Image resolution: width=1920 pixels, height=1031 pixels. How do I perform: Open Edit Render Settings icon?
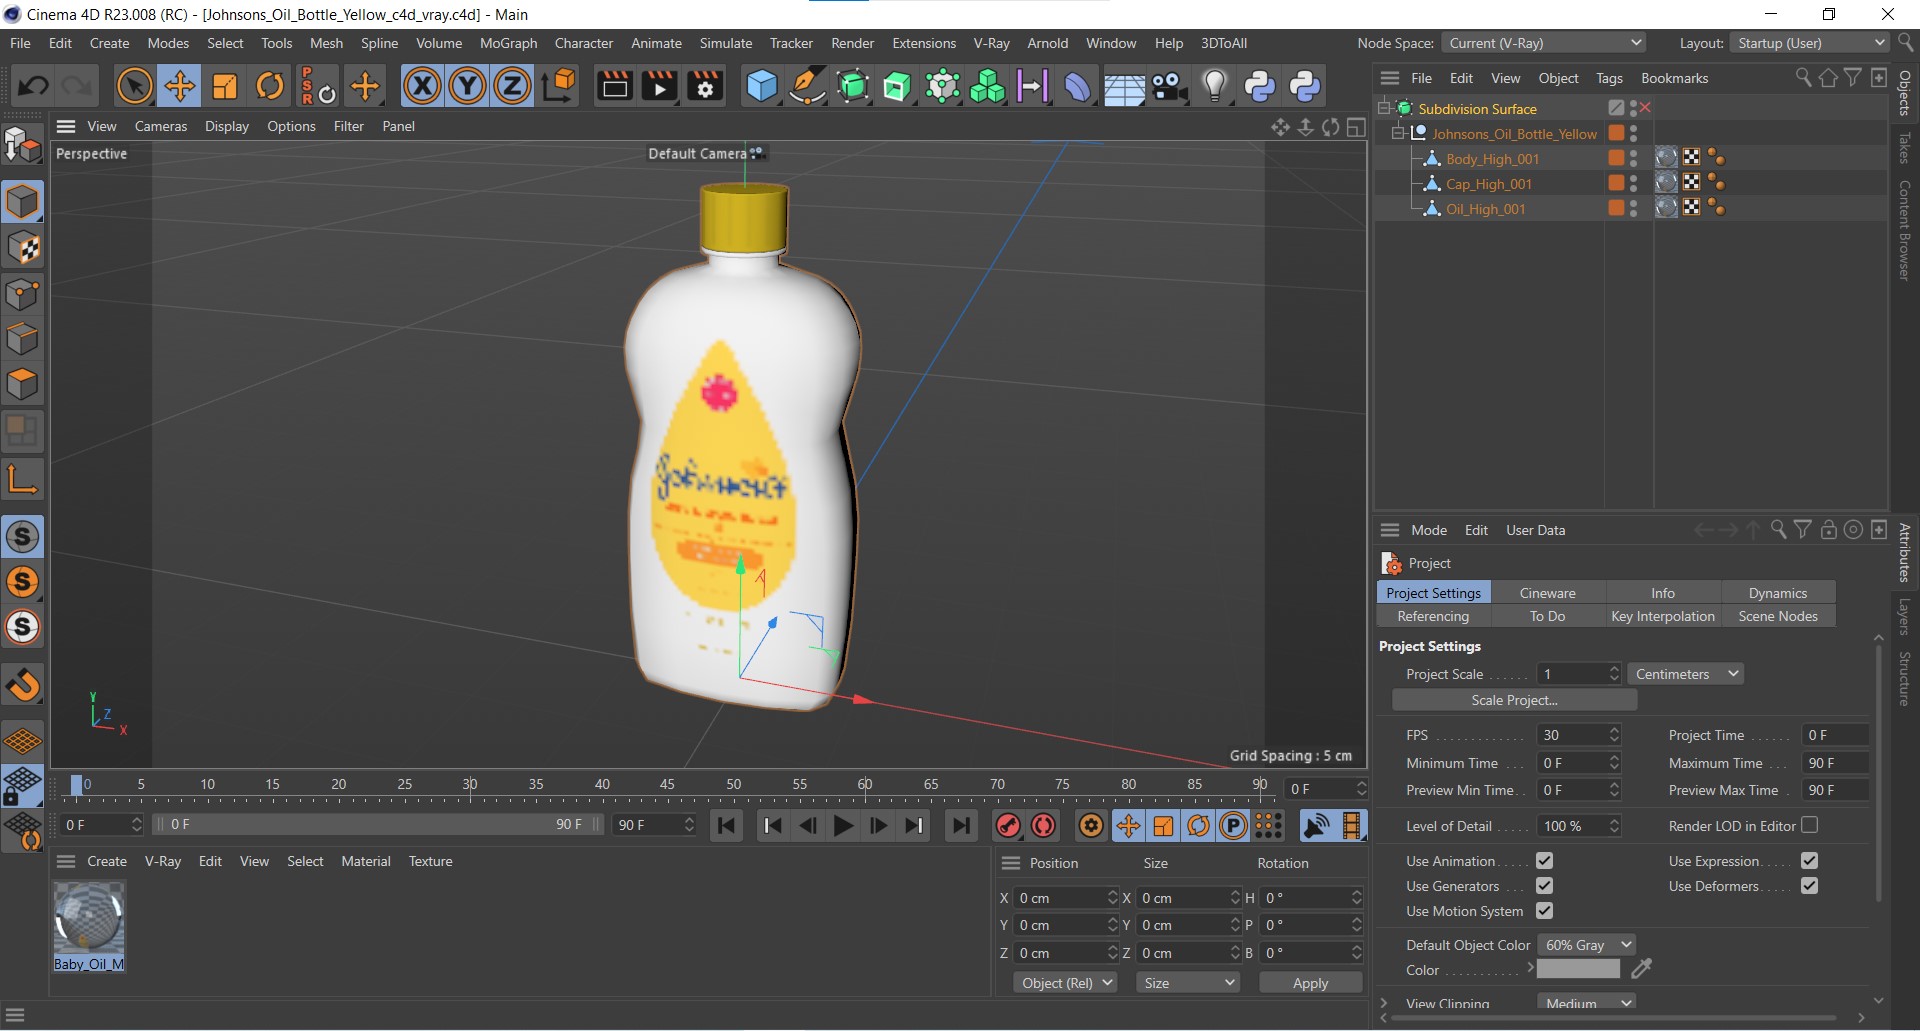point(705,86)
